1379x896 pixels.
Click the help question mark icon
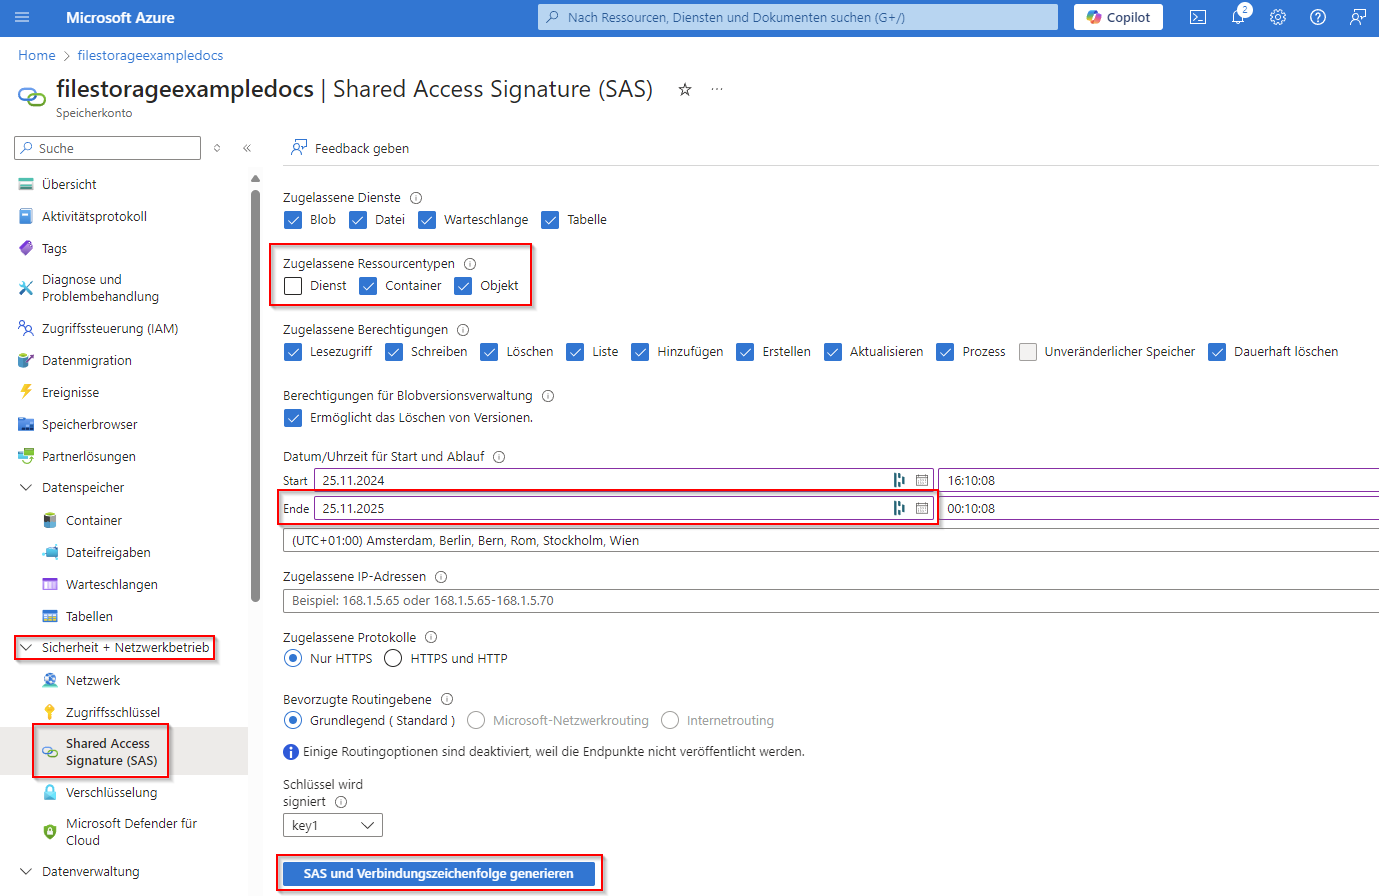[x=1318, y=17]
